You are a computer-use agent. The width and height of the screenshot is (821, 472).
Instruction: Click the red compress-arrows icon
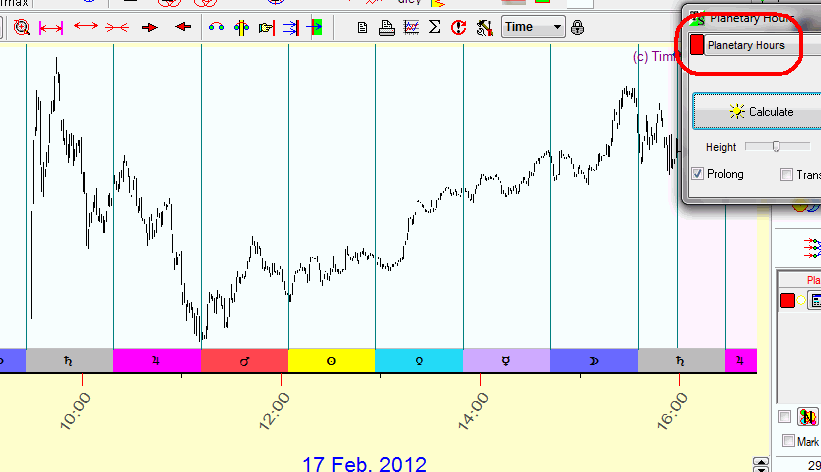tap(116, 27)
